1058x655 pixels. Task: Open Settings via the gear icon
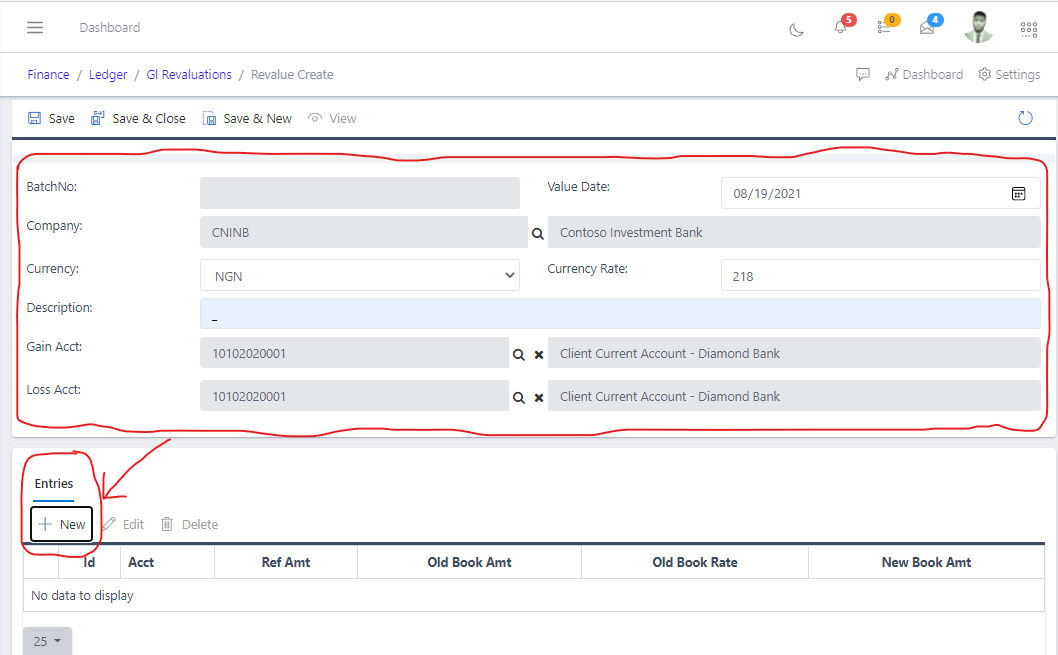point(1009,74)
